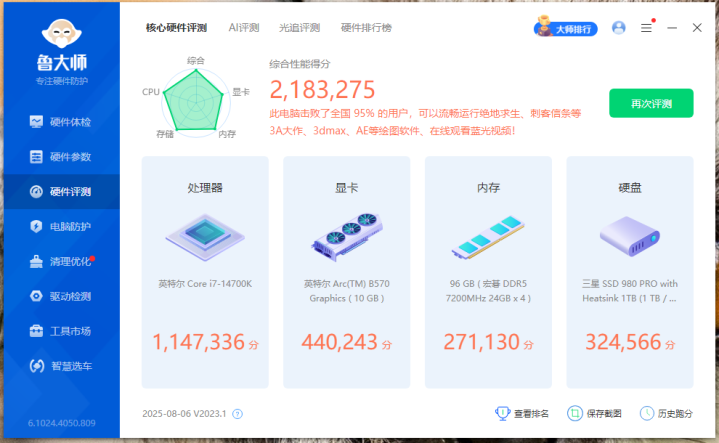Click the 显卡 card title
The image size is (719, 443).
point(347,188)
